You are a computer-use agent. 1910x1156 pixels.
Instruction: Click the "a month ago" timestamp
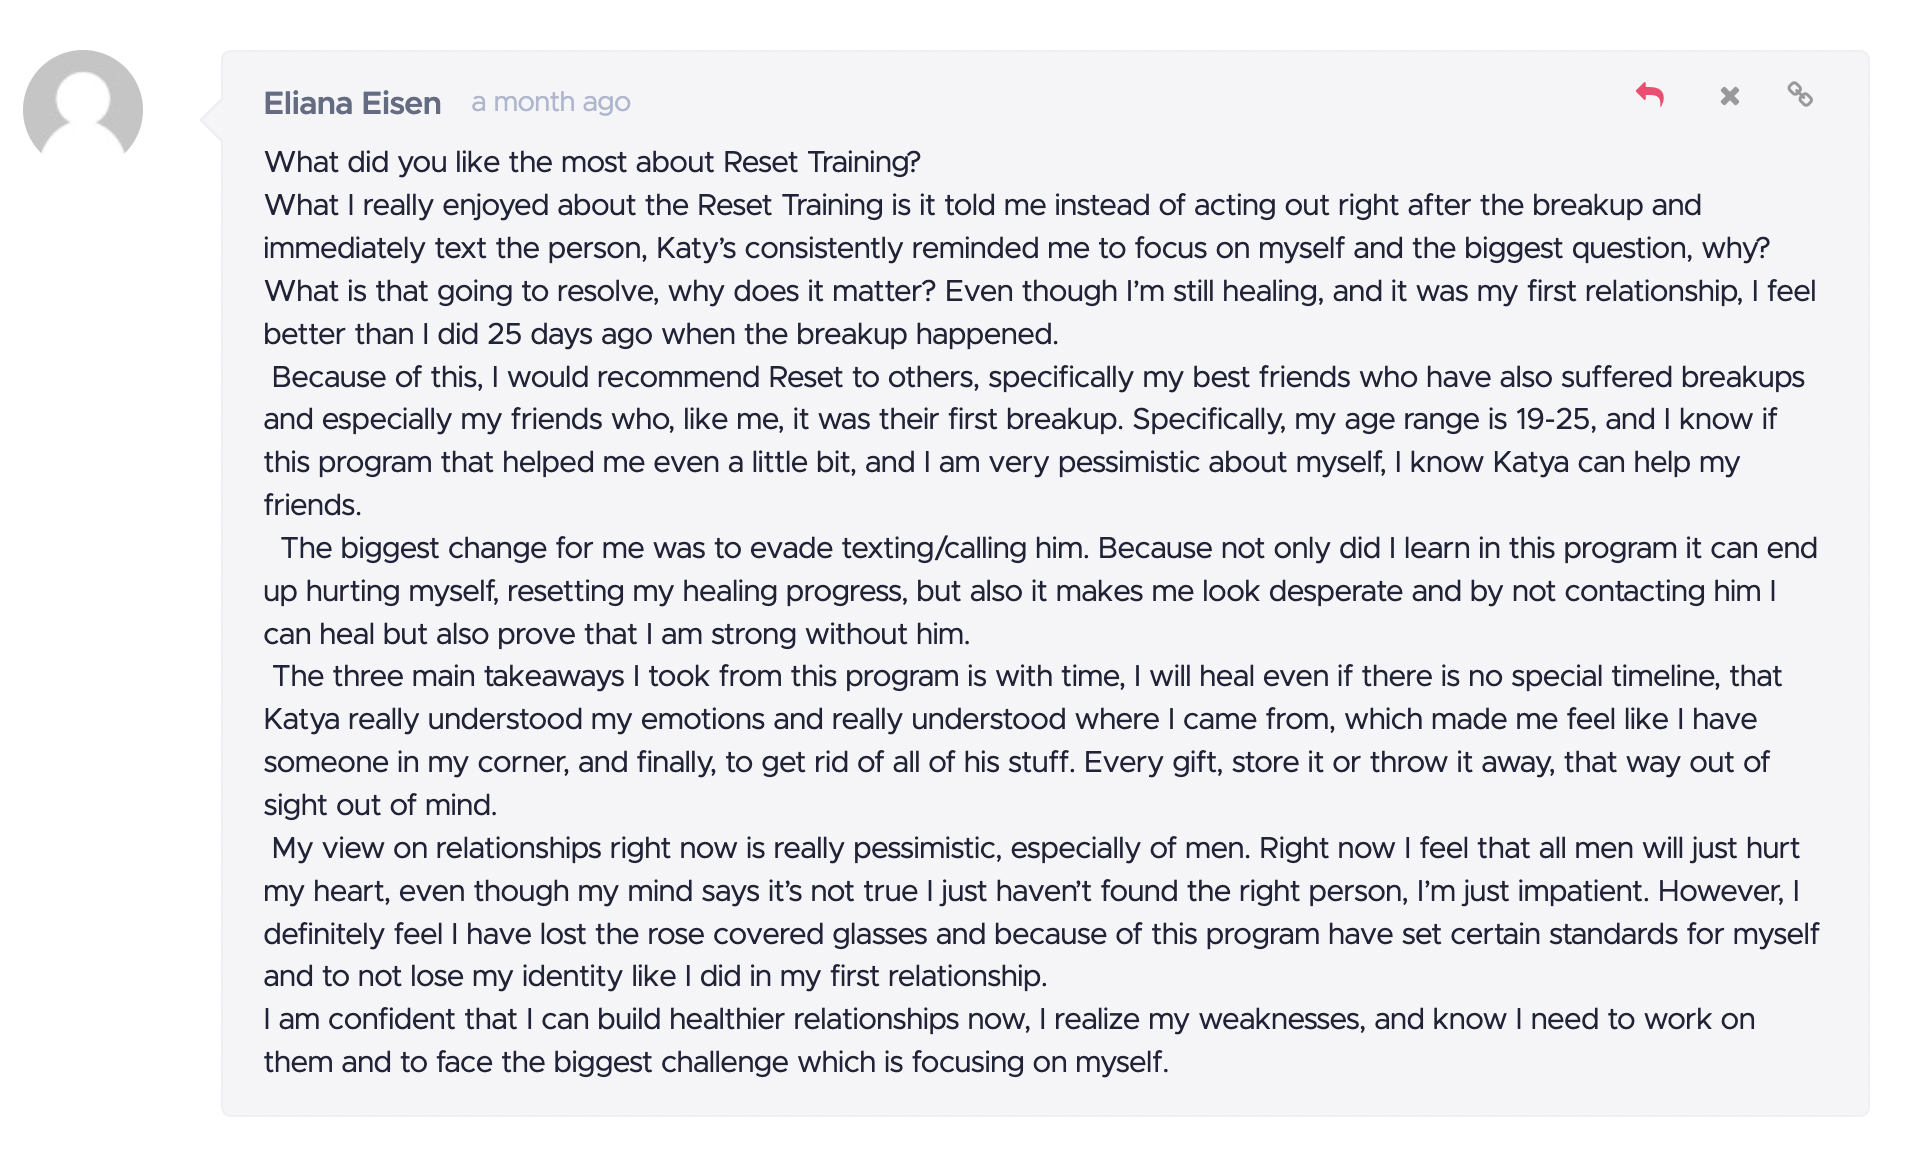(551, 102)
